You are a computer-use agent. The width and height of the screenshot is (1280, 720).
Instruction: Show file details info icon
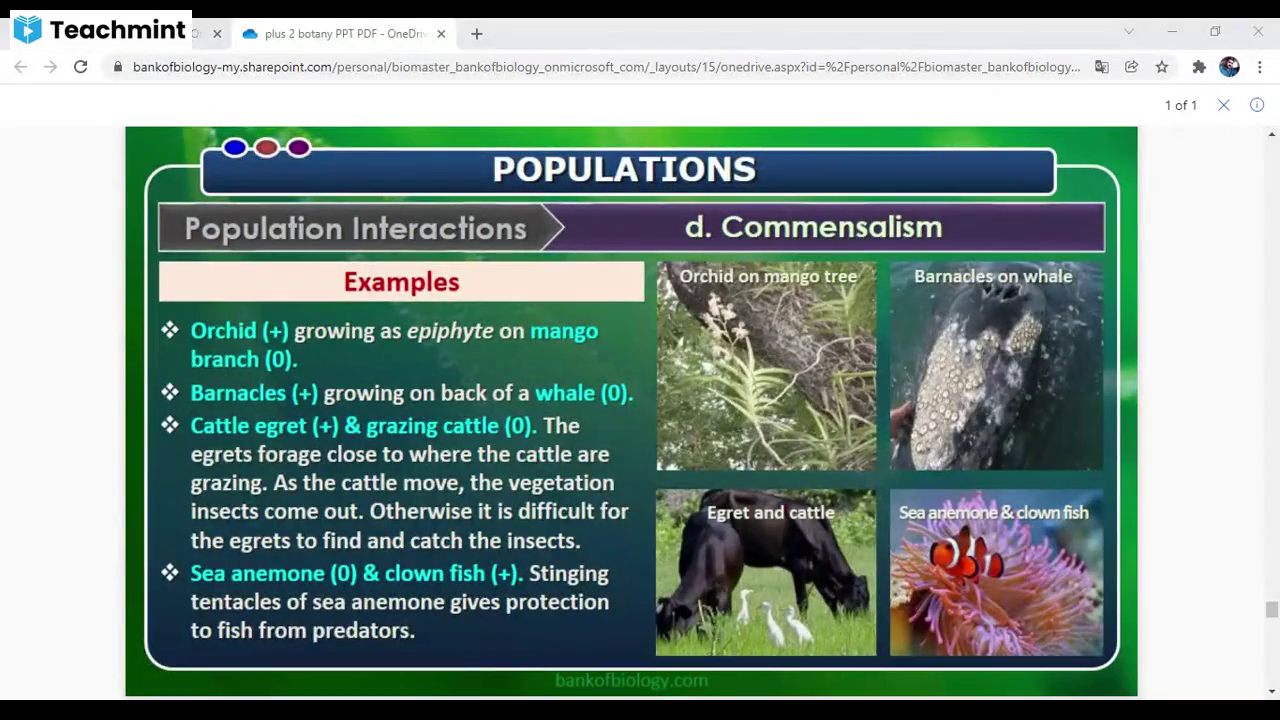(x=1257, y=105)
